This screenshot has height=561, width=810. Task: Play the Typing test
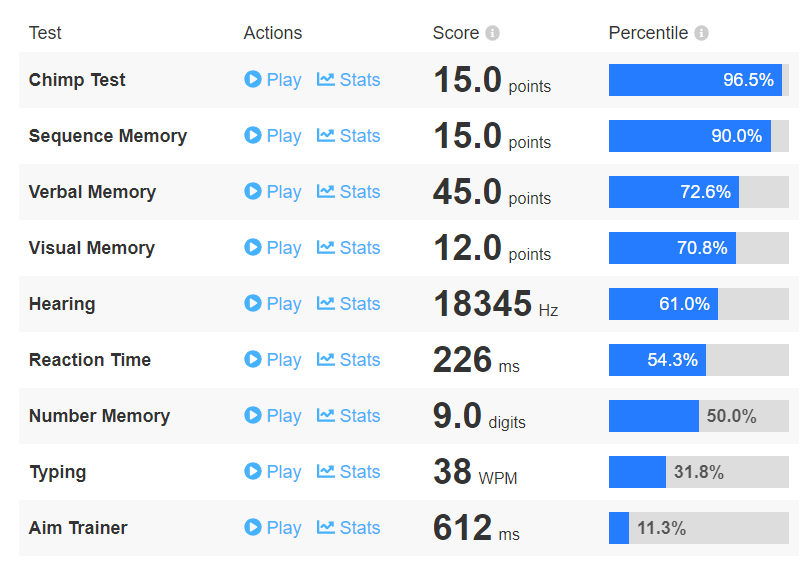click(x=273, y=472)
